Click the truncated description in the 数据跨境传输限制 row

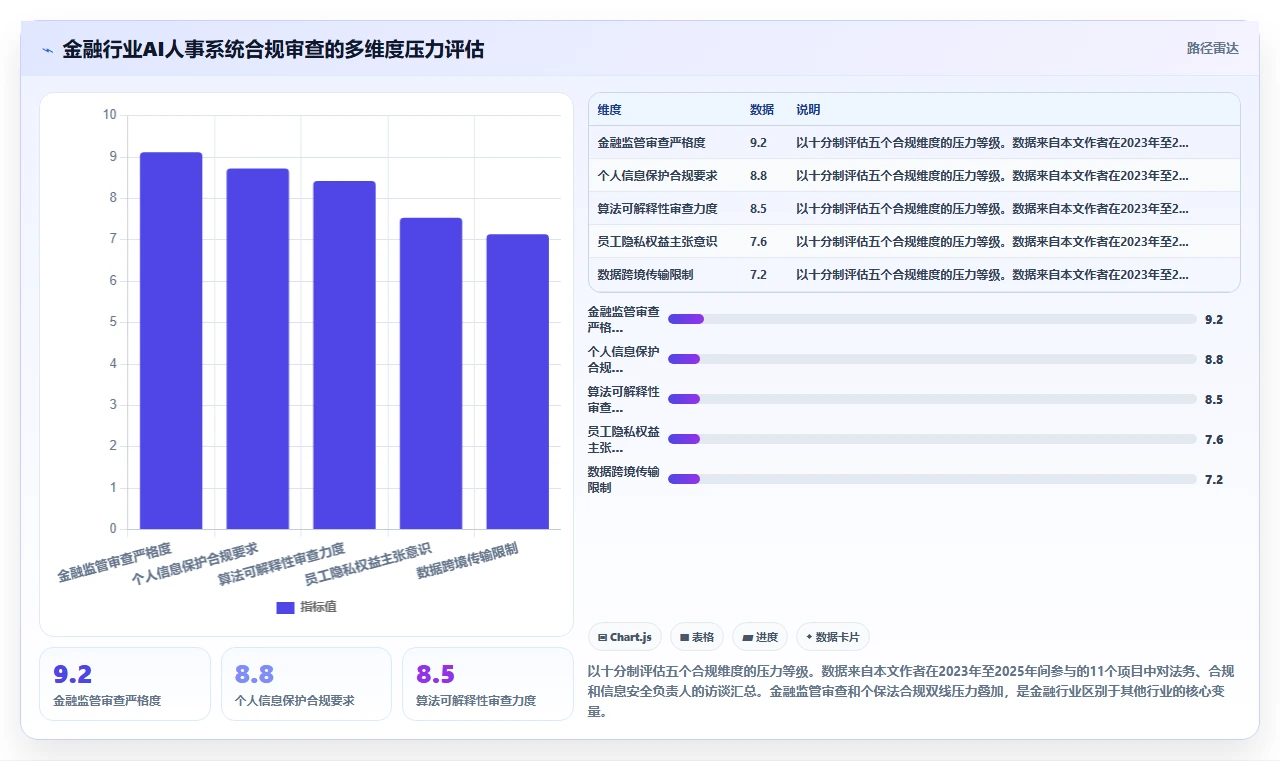tap(992, 274)
